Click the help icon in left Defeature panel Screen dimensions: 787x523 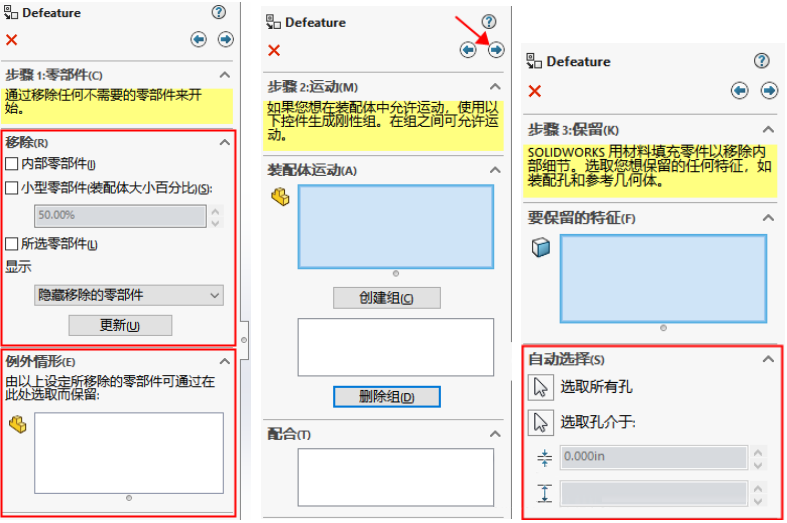pyautogui.click(x=219, y=12)
